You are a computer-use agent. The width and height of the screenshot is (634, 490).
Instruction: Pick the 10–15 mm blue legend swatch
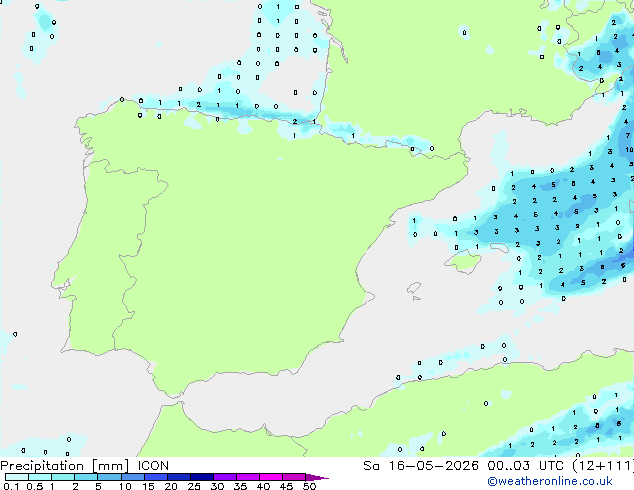[133, 477]
